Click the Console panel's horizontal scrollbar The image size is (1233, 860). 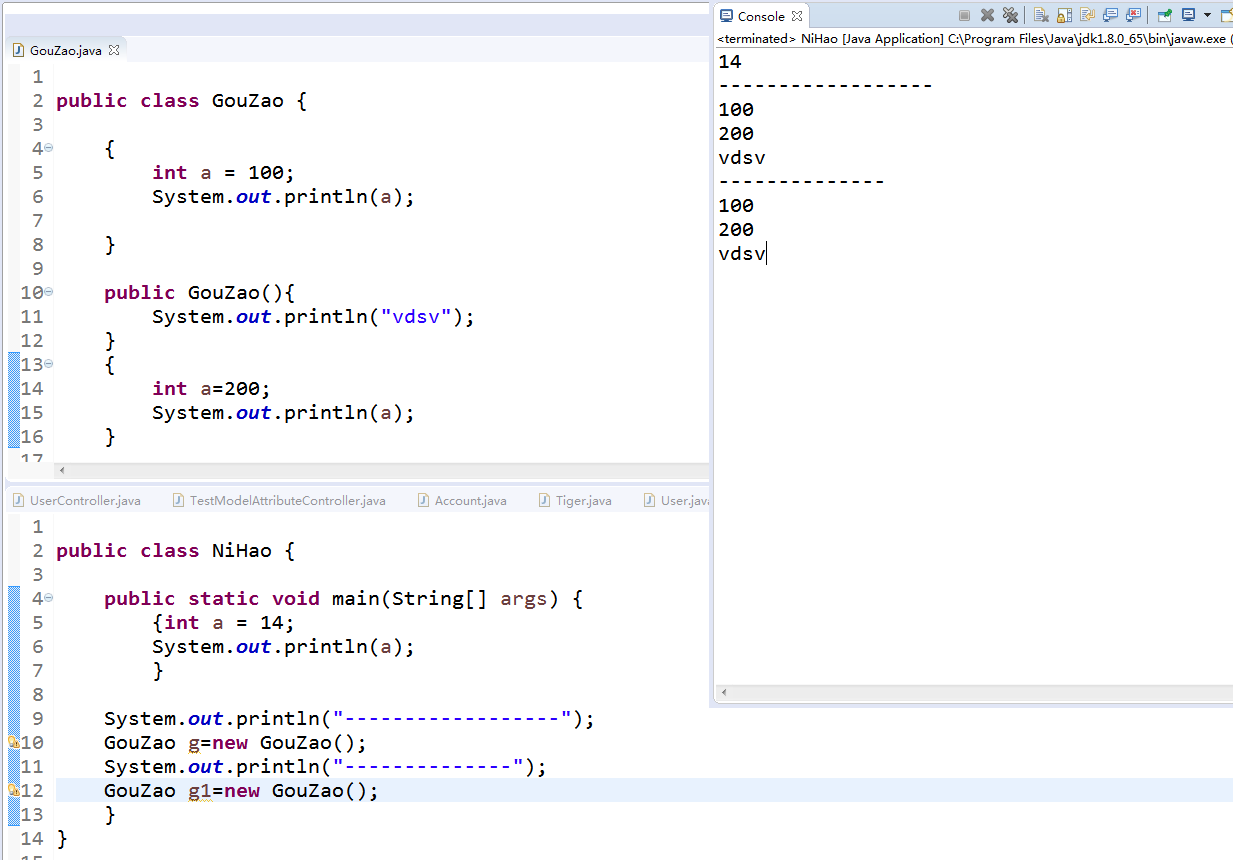[970, 692]
